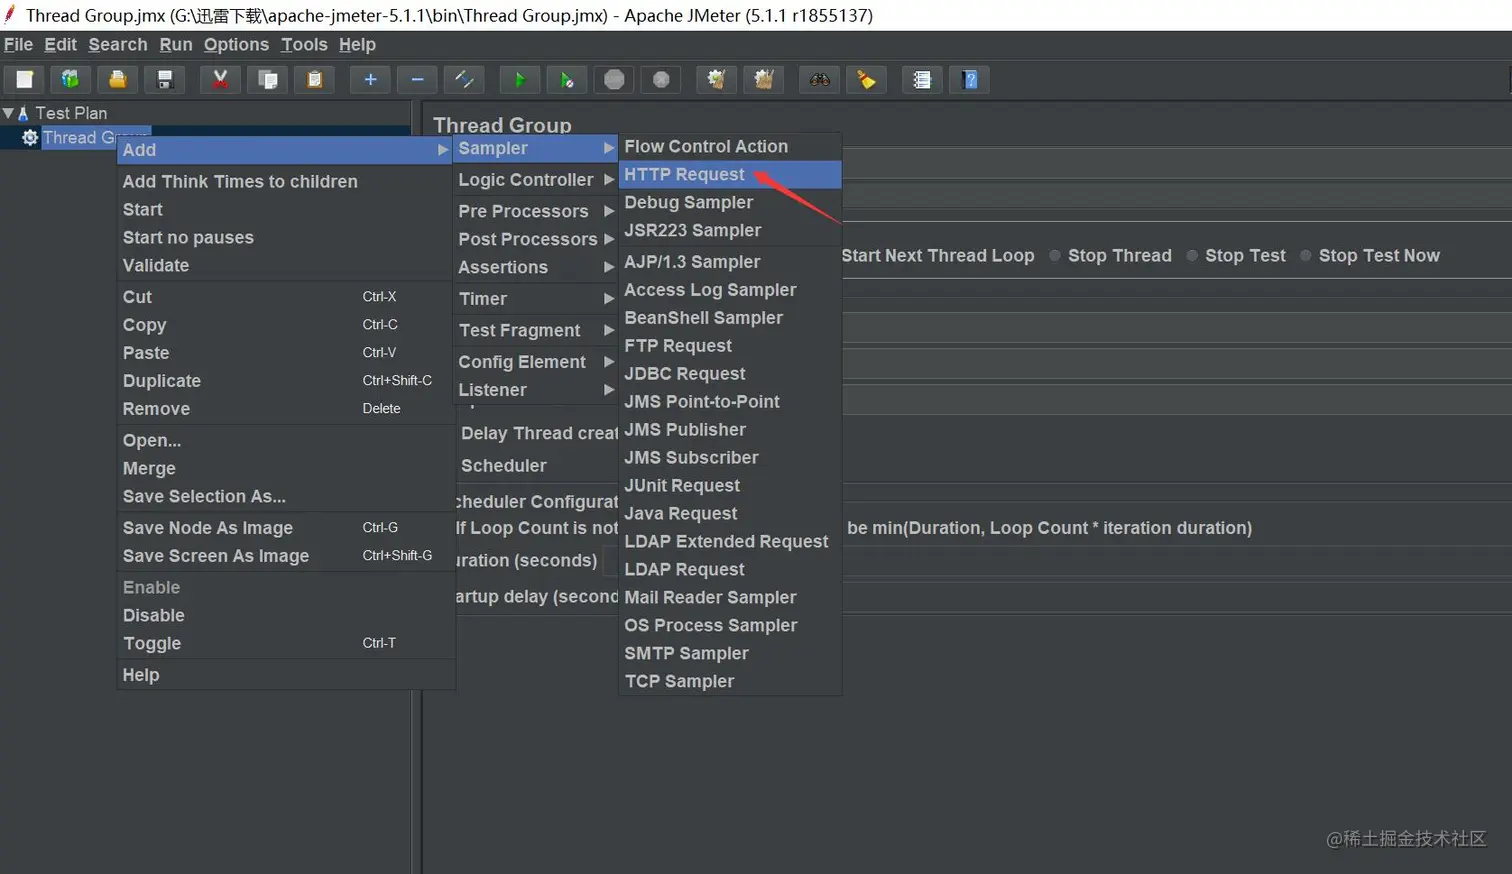Select the Stop Test Now radio button
1512x874 pixels.
click(x=1305, y=256)
